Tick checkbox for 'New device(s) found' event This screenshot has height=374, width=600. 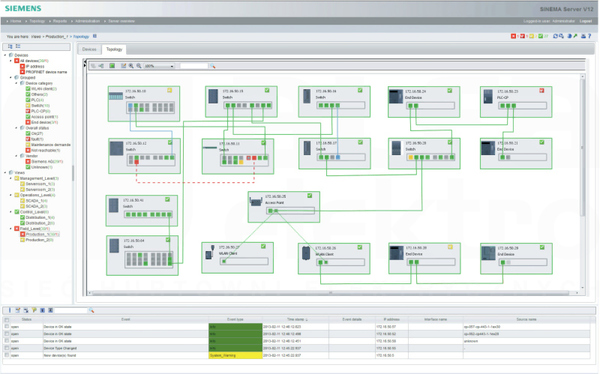click(7, 355)
